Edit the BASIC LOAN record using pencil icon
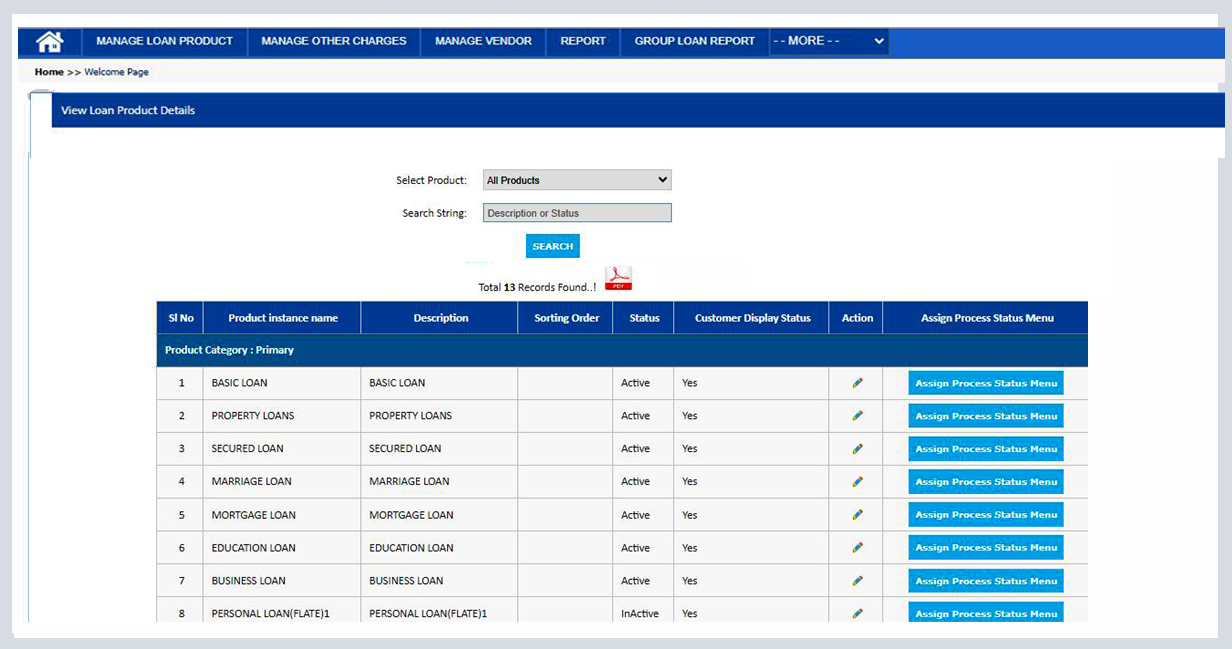 857,382
